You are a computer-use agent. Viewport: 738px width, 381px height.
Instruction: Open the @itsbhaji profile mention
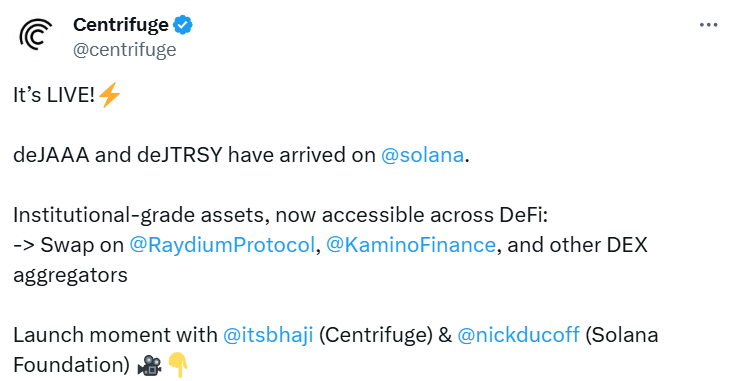[x=268, y=335]
